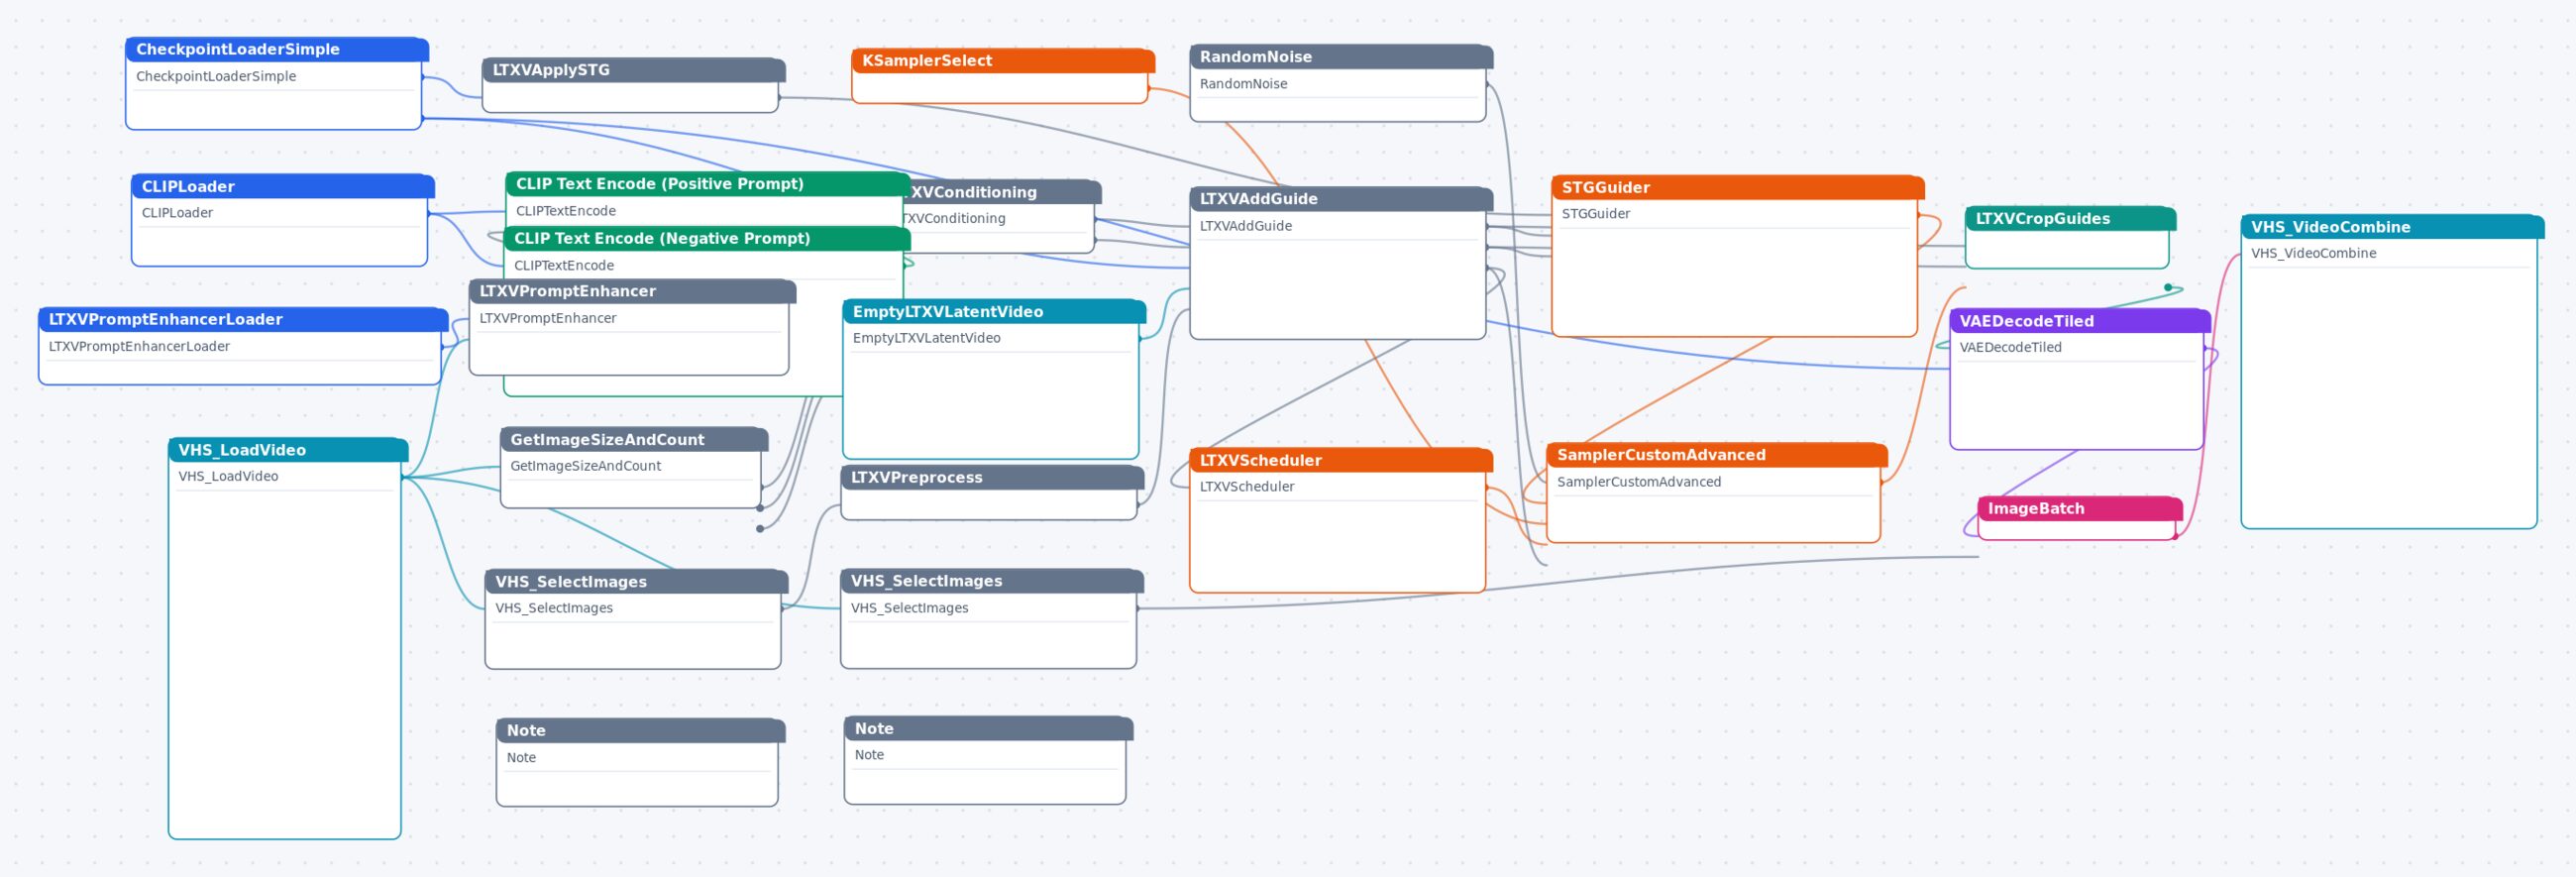Select the pink ImageBatch node header
This screenshot has width=2576, height=877.
(x=2080, y=508)
